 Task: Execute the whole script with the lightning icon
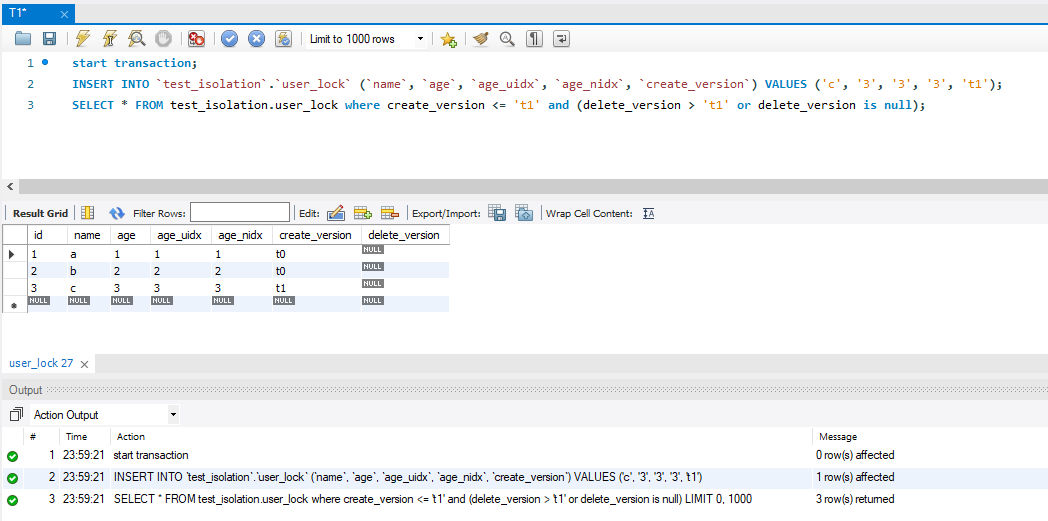[83, 39]
